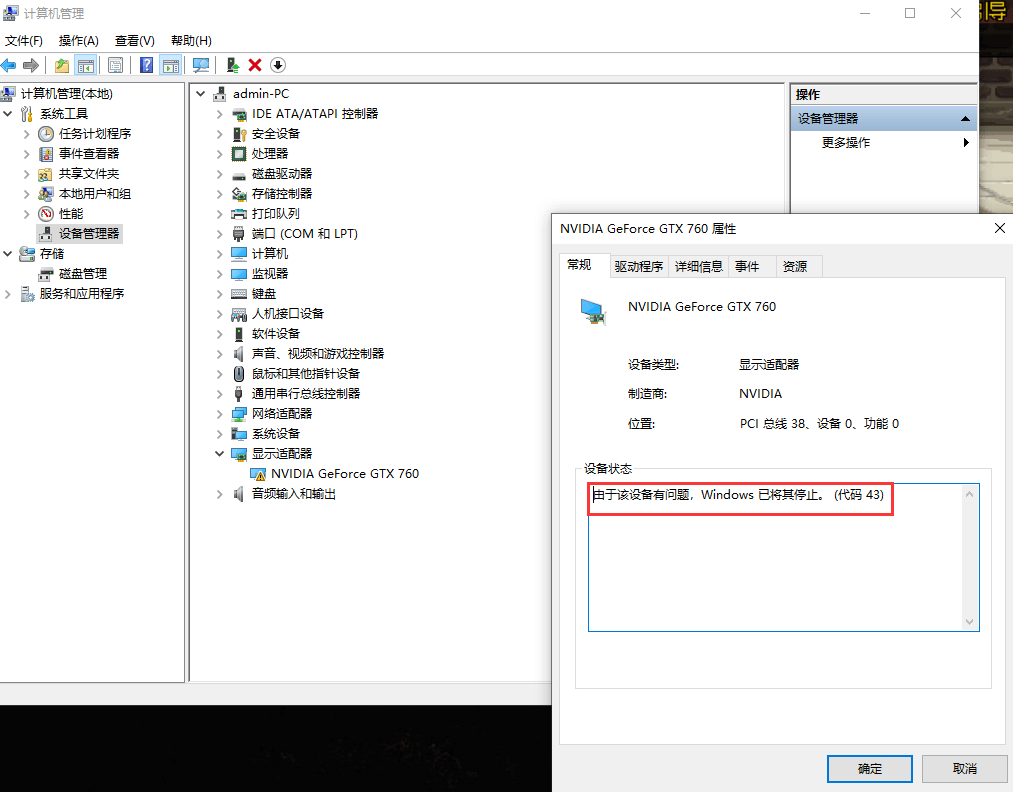This screenshot has width=1013, height=792.
Task: Scan for hardware changes using toolbar icon
Action: coord(201,65)
